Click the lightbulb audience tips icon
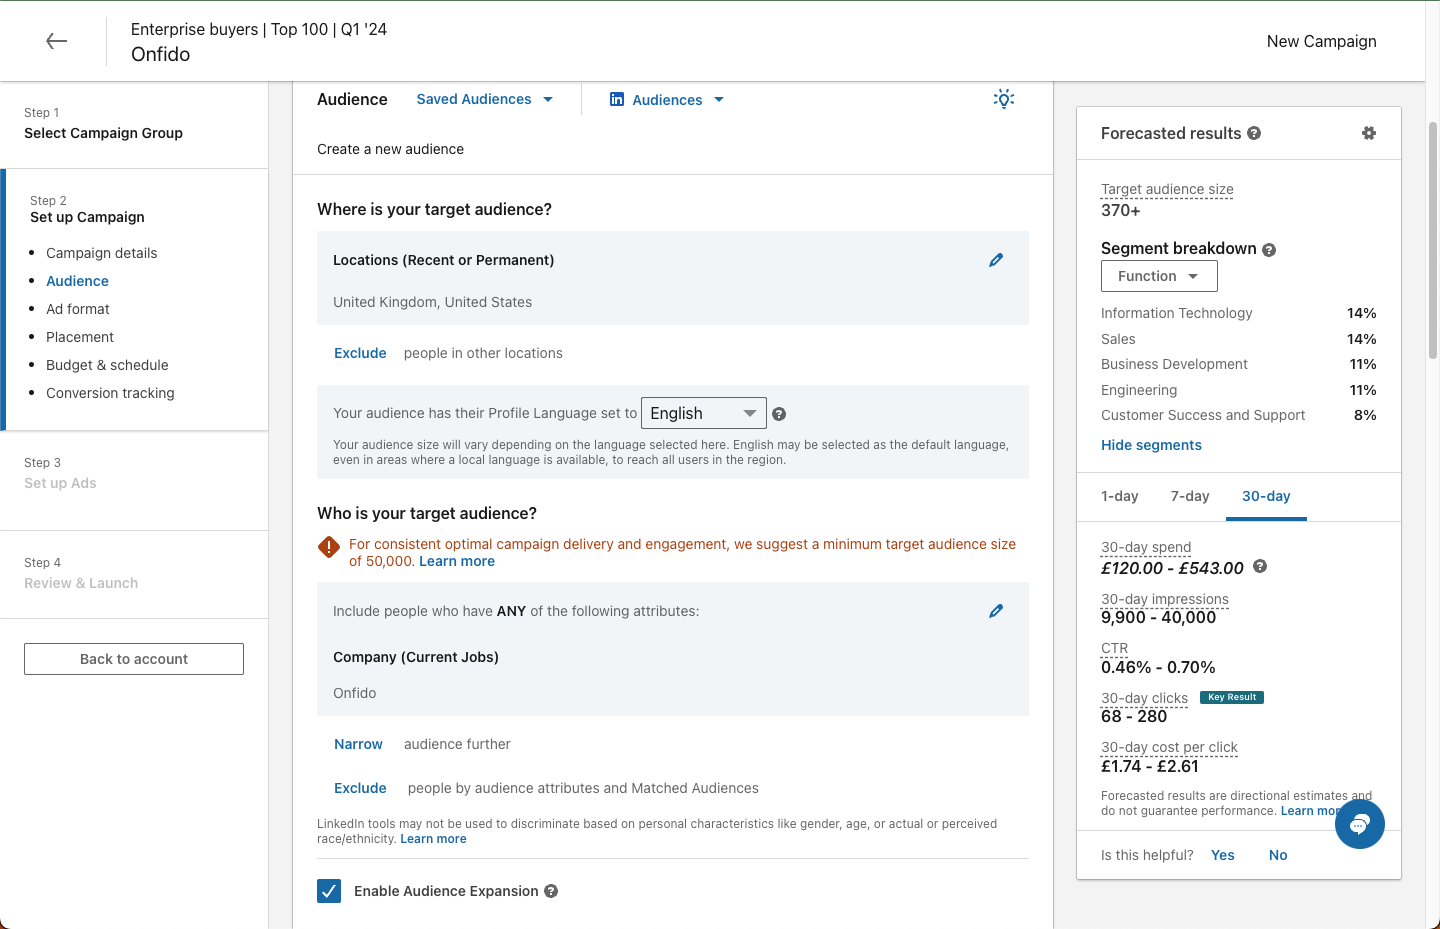The width and height of the screenshot is (1440, 929). [x=1004, y=98]
